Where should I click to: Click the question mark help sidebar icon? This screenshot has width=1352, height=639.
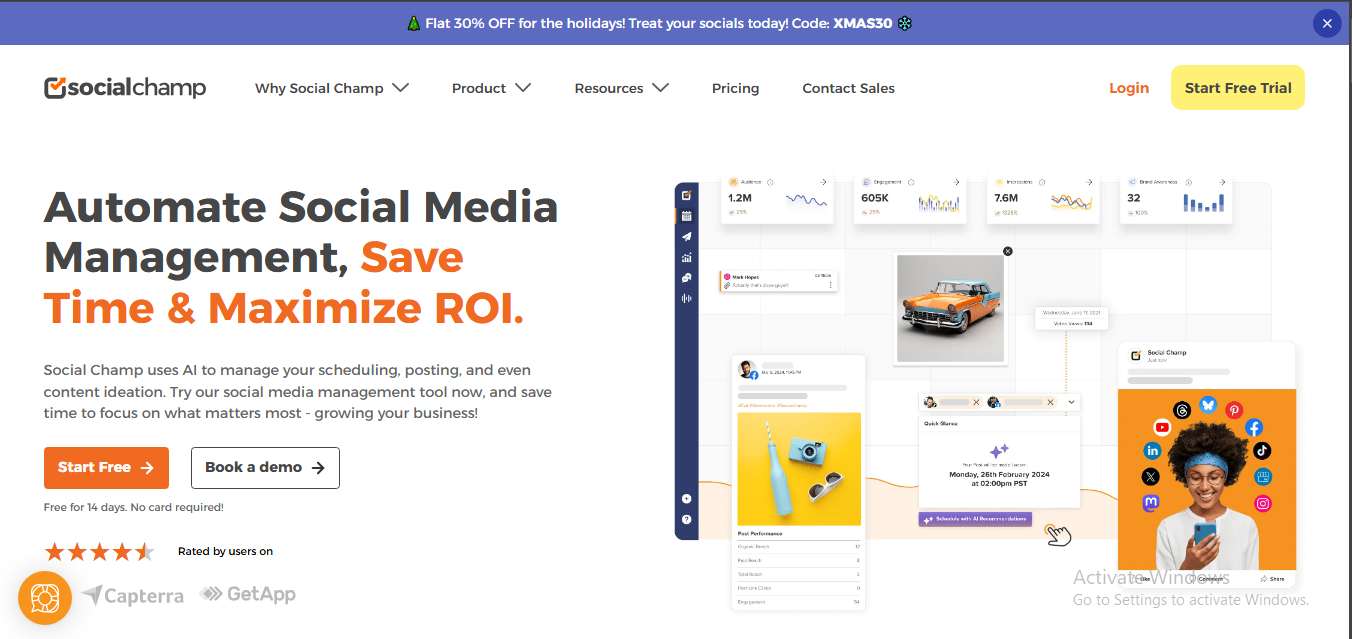tap(687, 519)
